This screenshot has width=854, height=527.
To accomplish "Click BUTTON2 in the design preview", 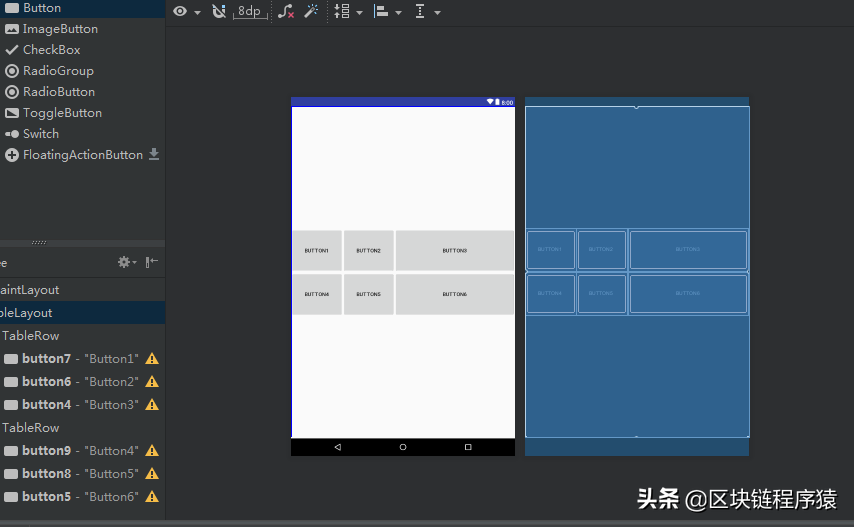I will [x=369, y=250].
